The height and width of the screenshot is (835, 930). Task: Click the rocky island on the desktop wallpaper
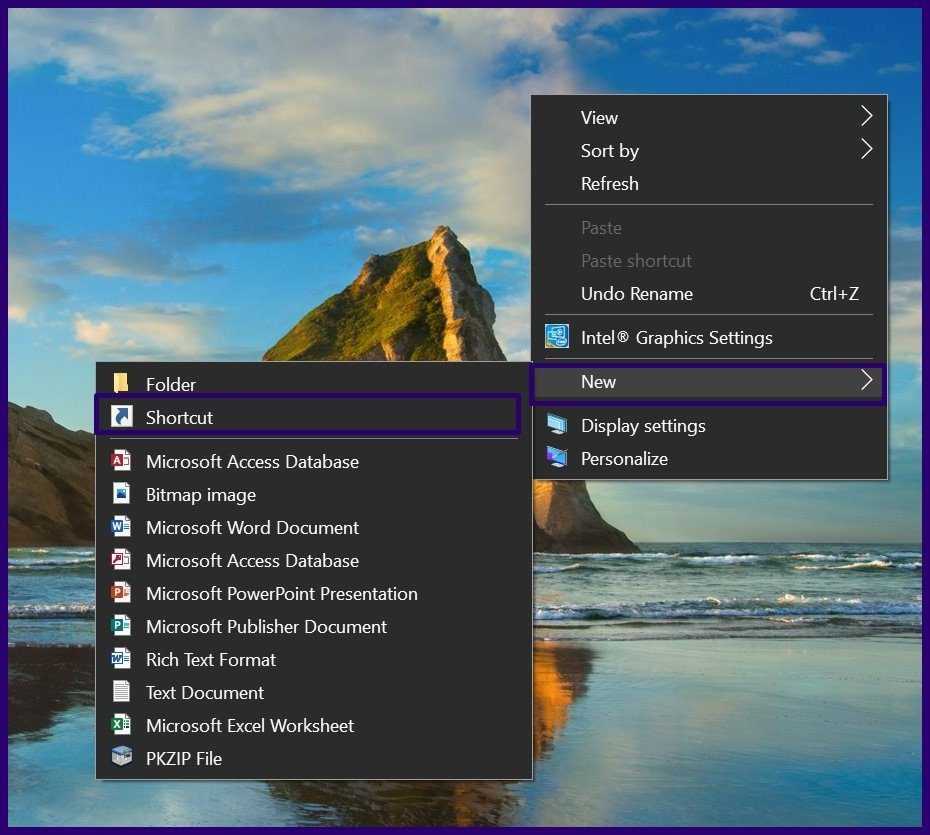pyautogui.click(x=420, y=300)
